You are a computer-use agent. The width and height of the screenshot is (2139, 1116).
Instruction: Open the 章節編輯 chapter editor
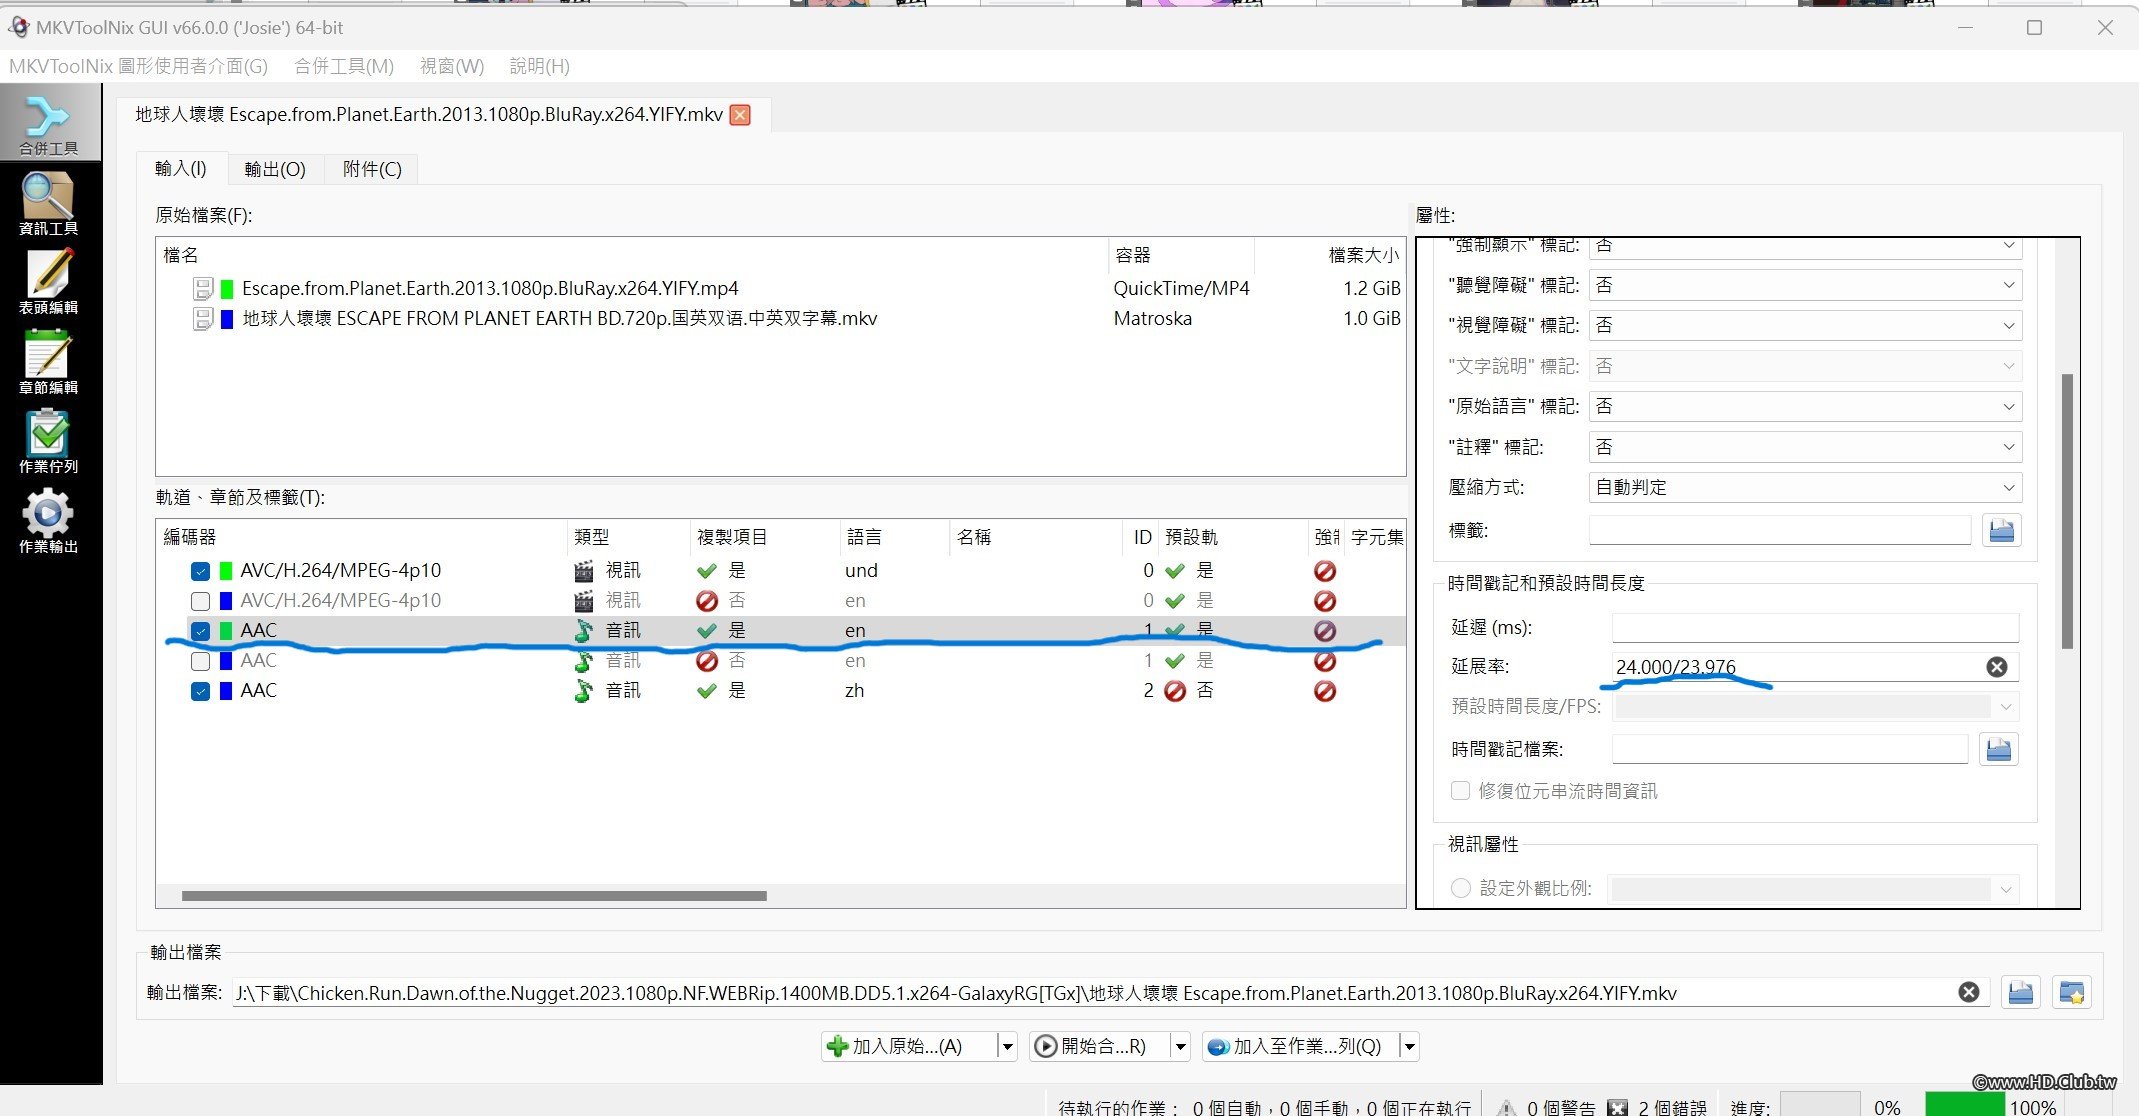point(48,362)
